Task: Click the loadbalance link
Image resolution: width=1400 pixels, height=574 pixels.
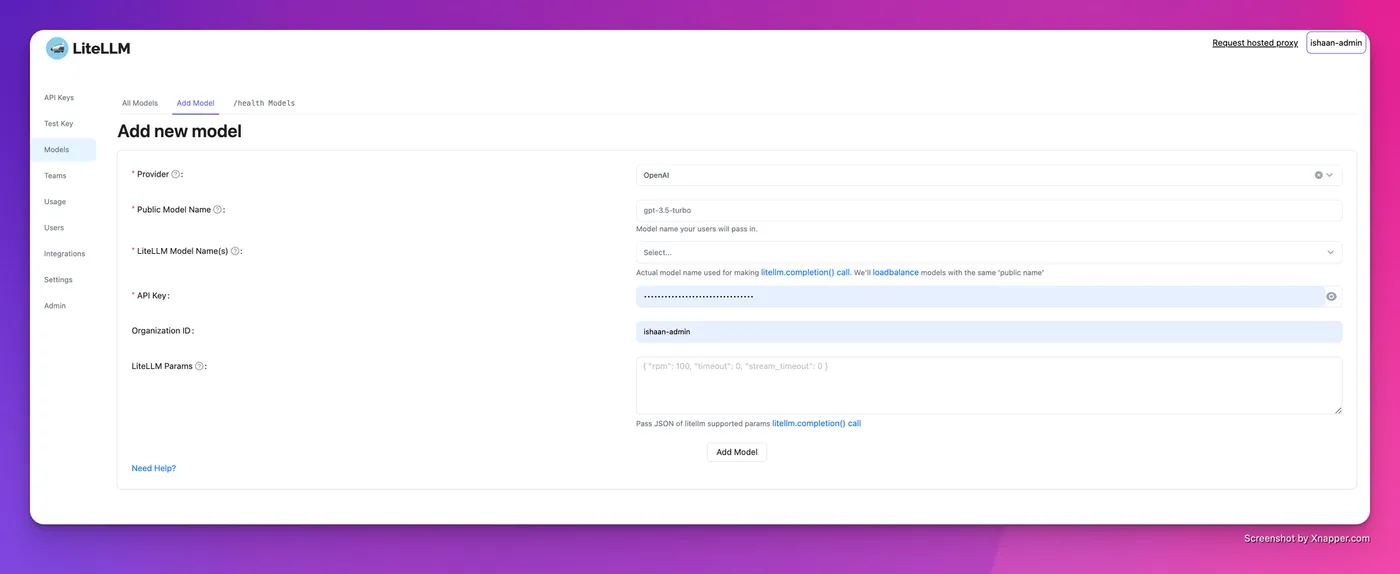Action: tap(895, 272)
